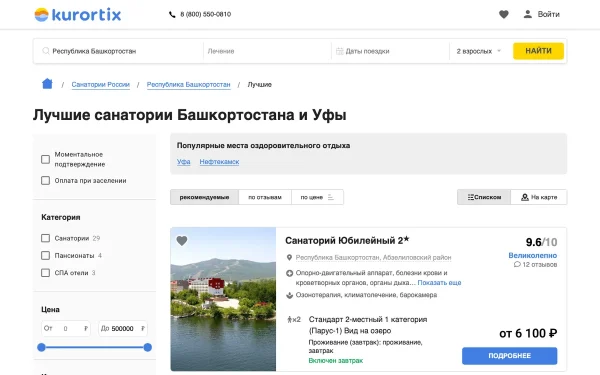600x375 pixels.
Task: Click the Включен завтрак green label
Action: (x=336, y=361)
